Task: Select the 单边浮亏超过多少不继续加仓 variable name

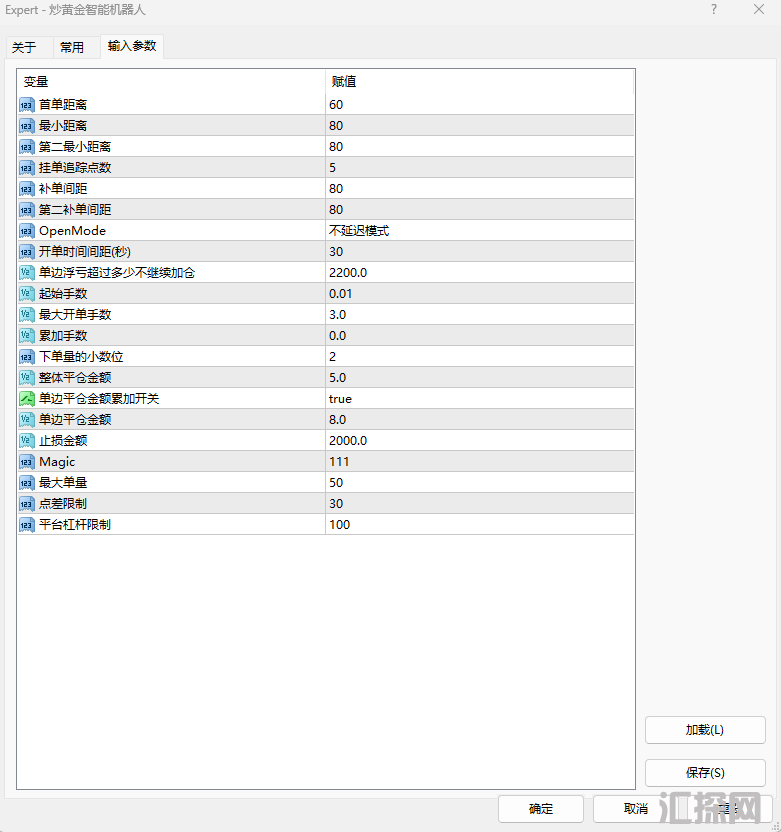Action: 117,273
